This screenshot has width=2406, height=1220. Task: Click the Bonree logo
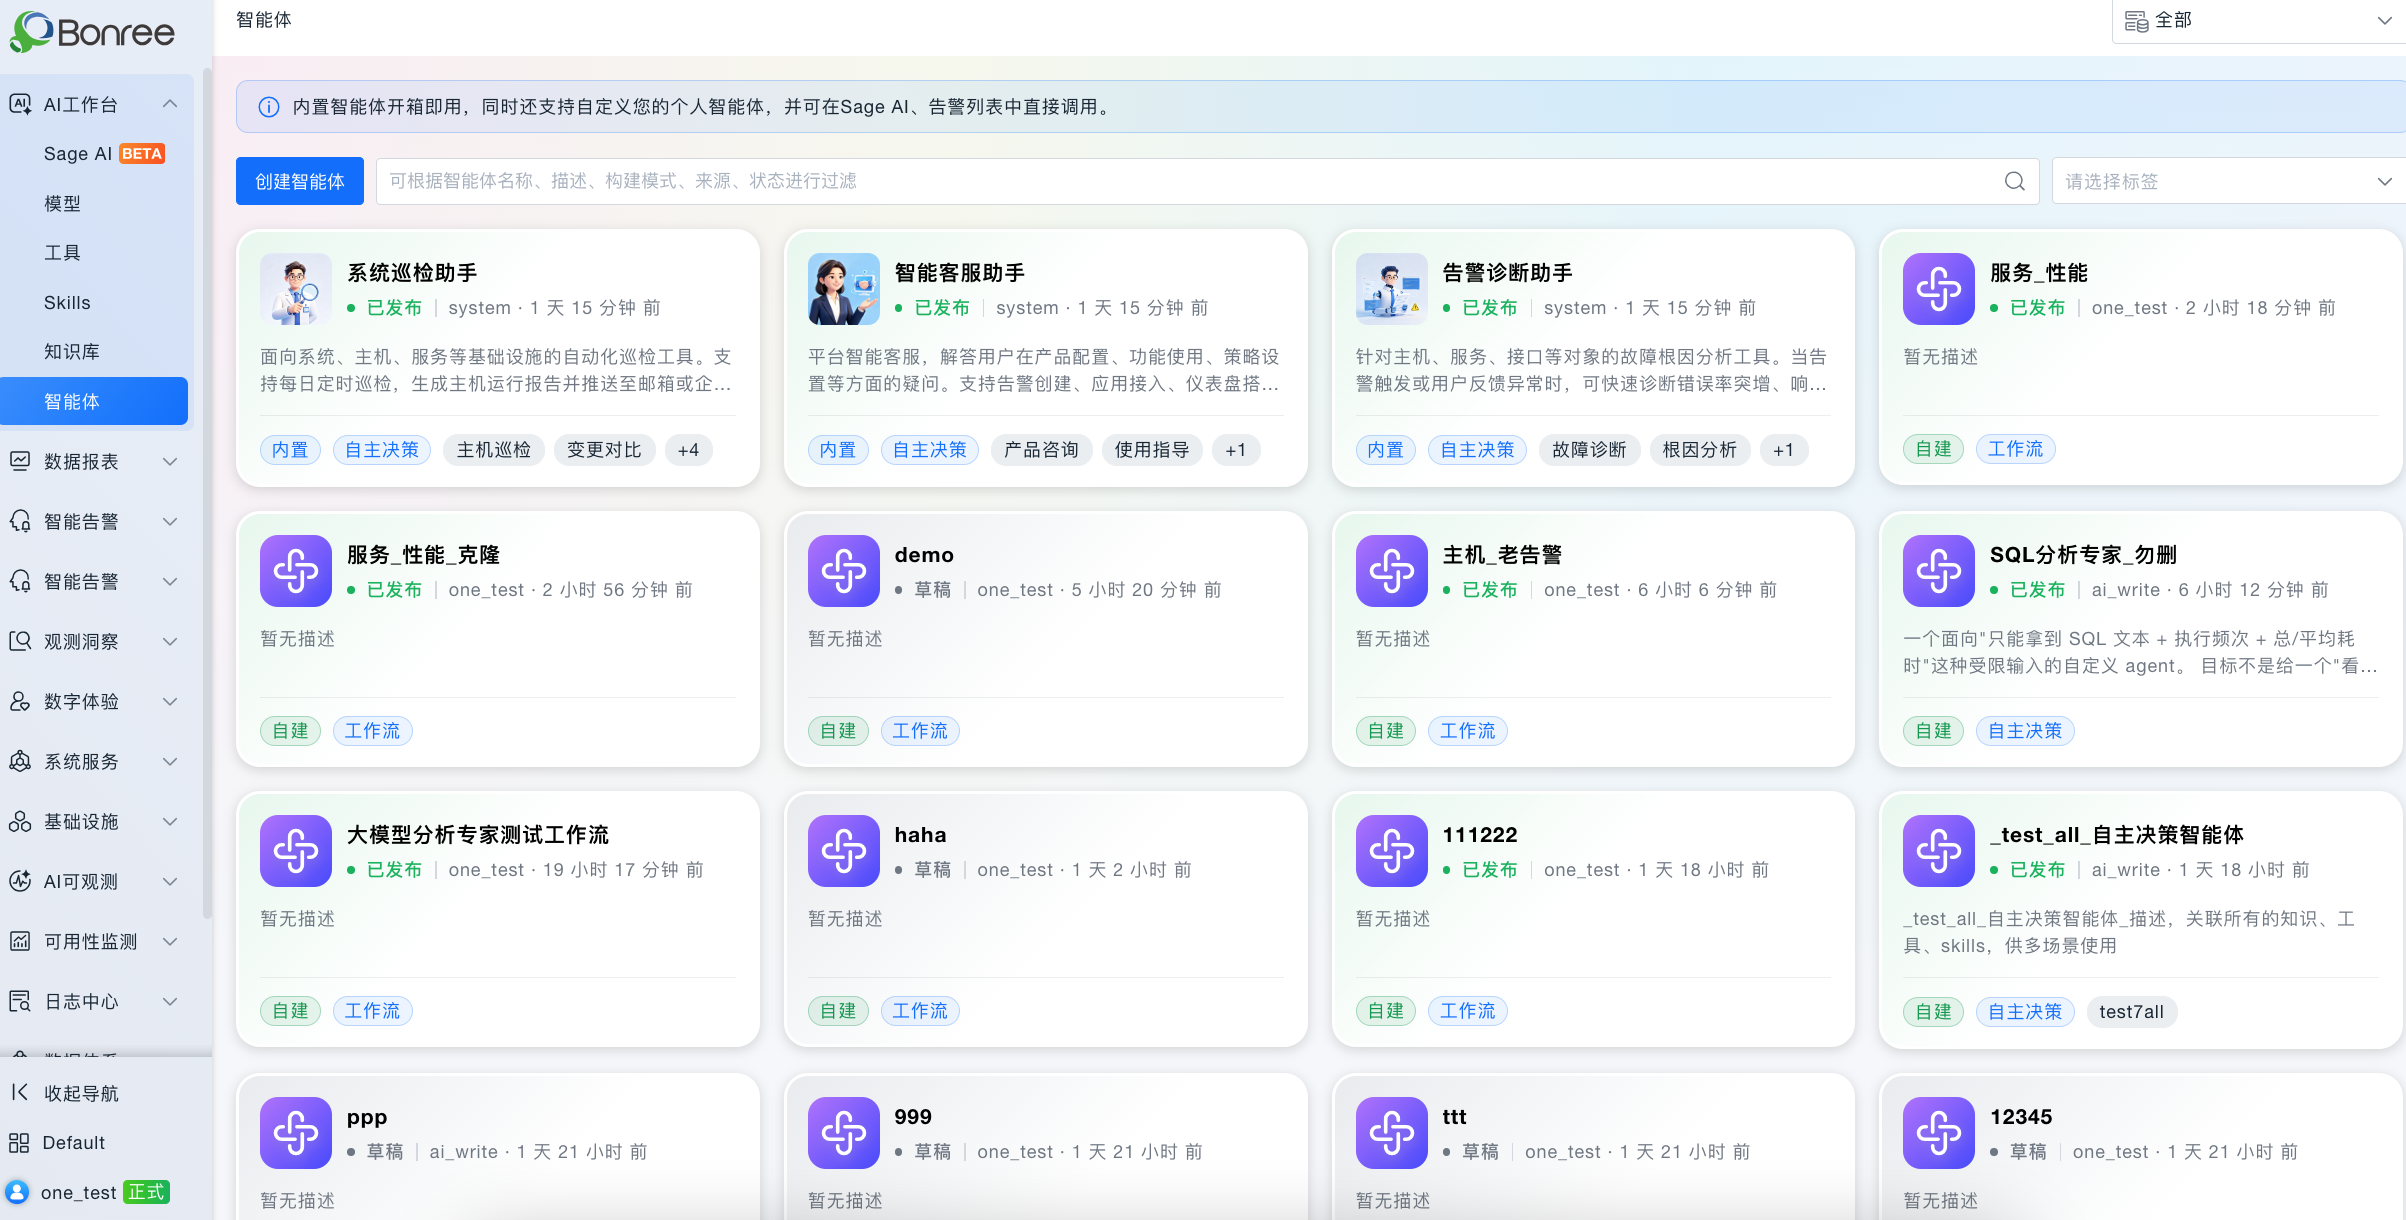point(92,32)
